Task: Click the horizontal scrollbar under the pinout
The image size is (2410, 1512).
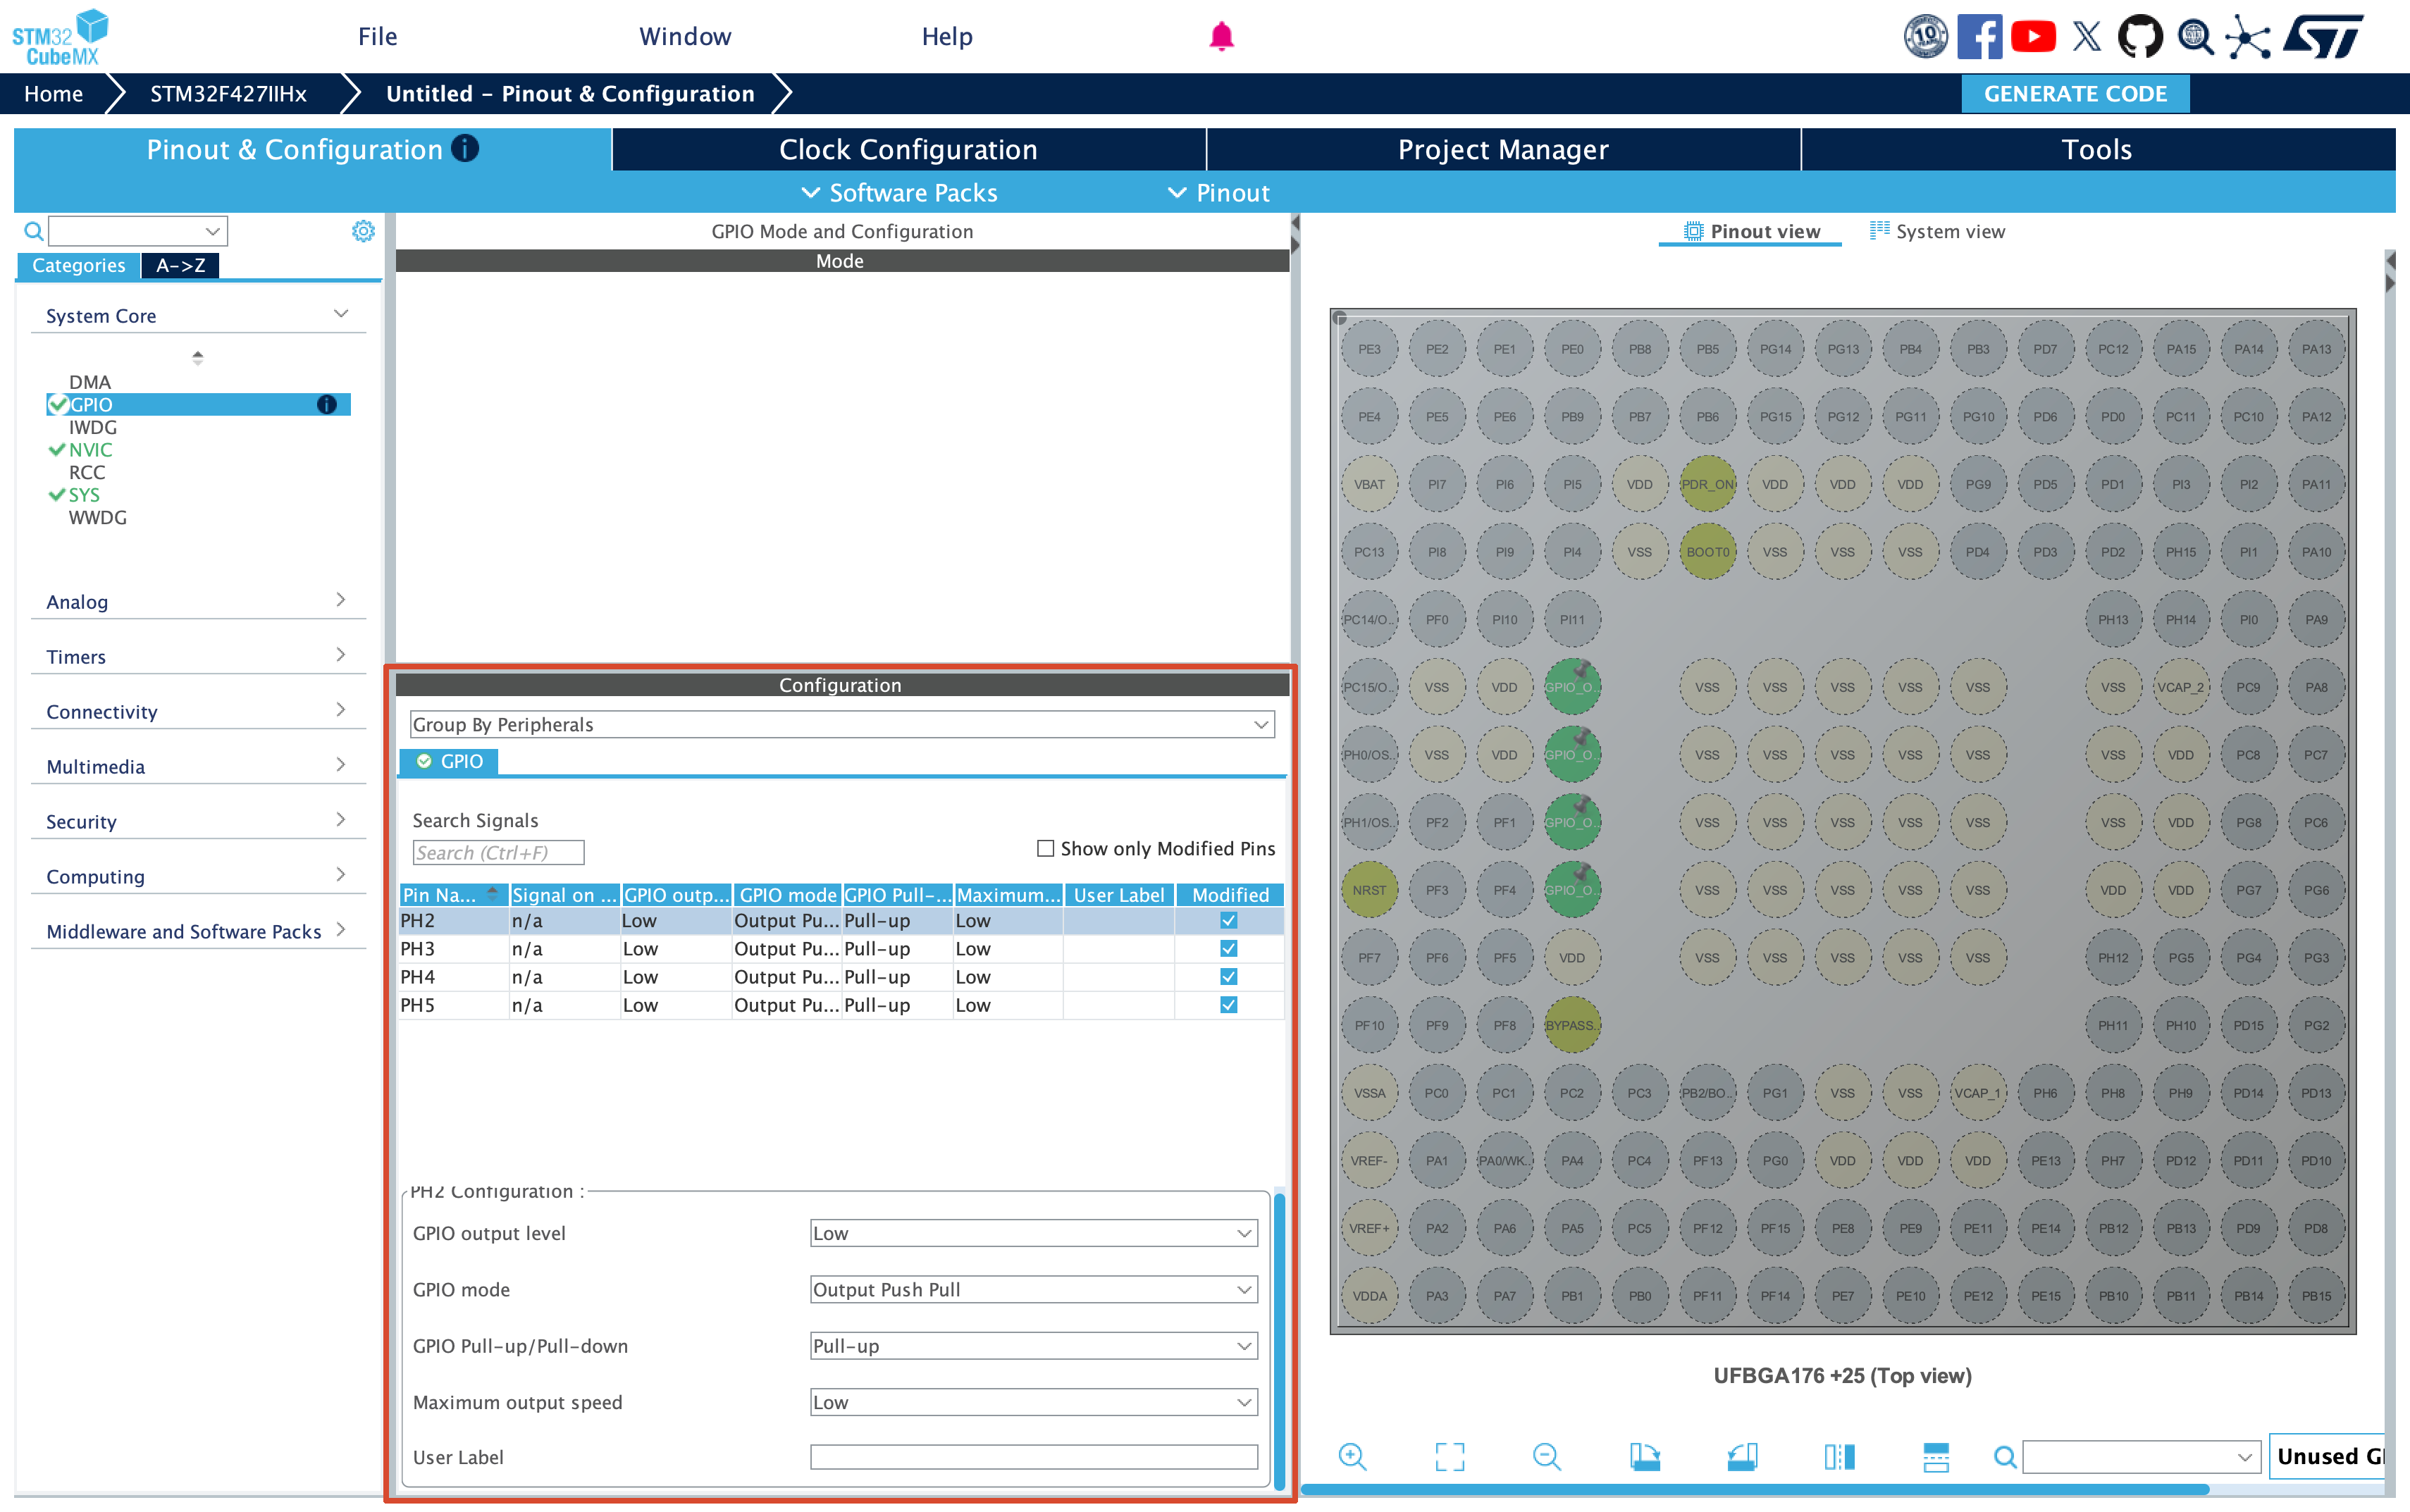Action: 1754,1490
